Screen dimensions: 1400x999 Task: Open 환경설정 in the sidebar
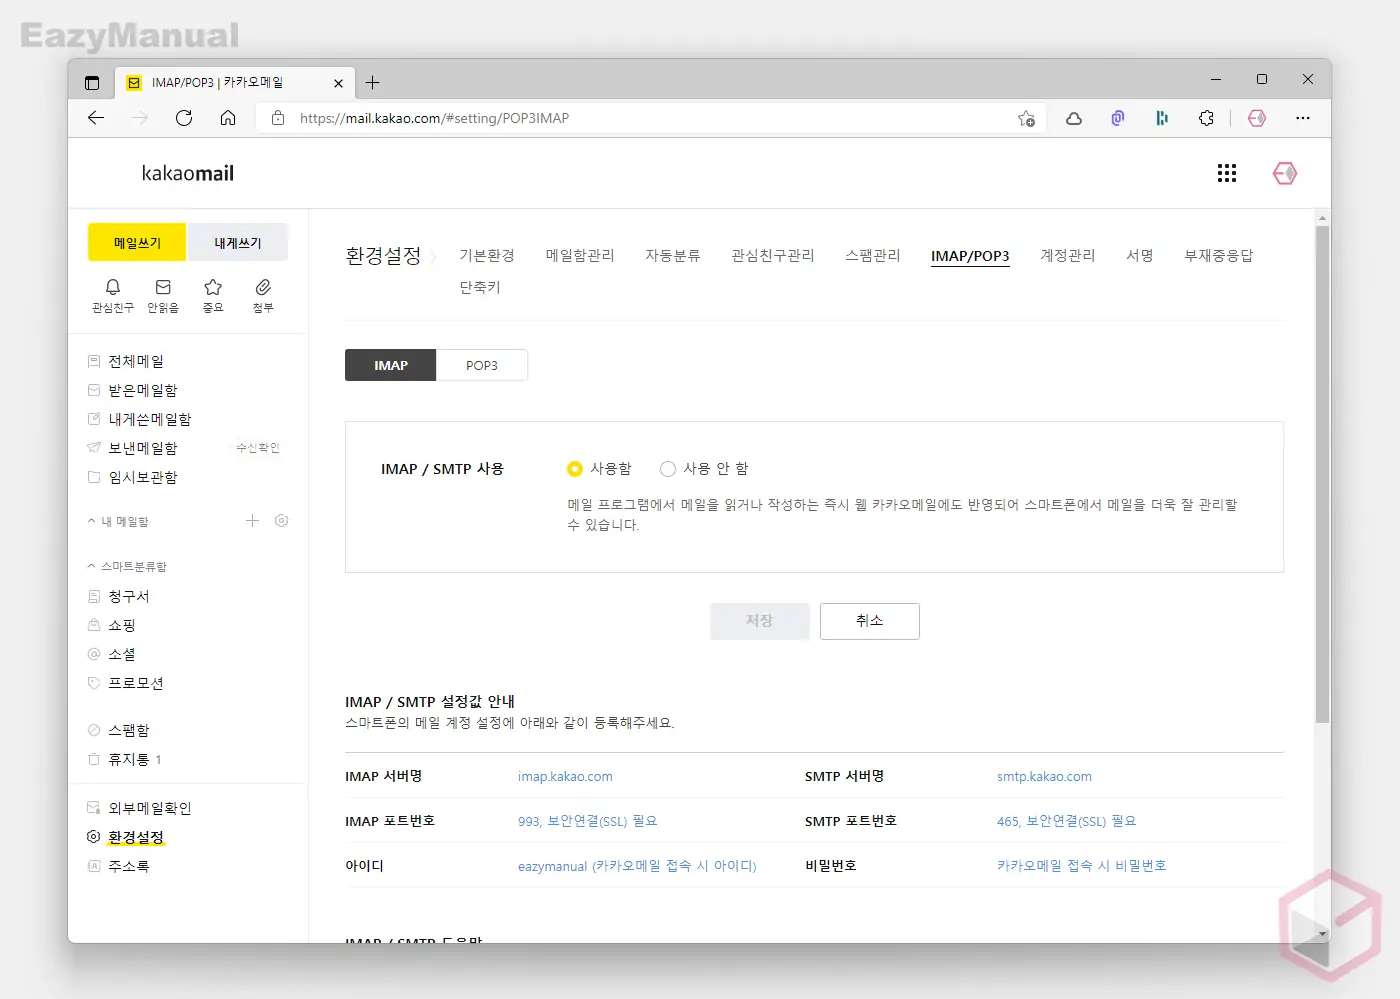(x=136, y=838)
